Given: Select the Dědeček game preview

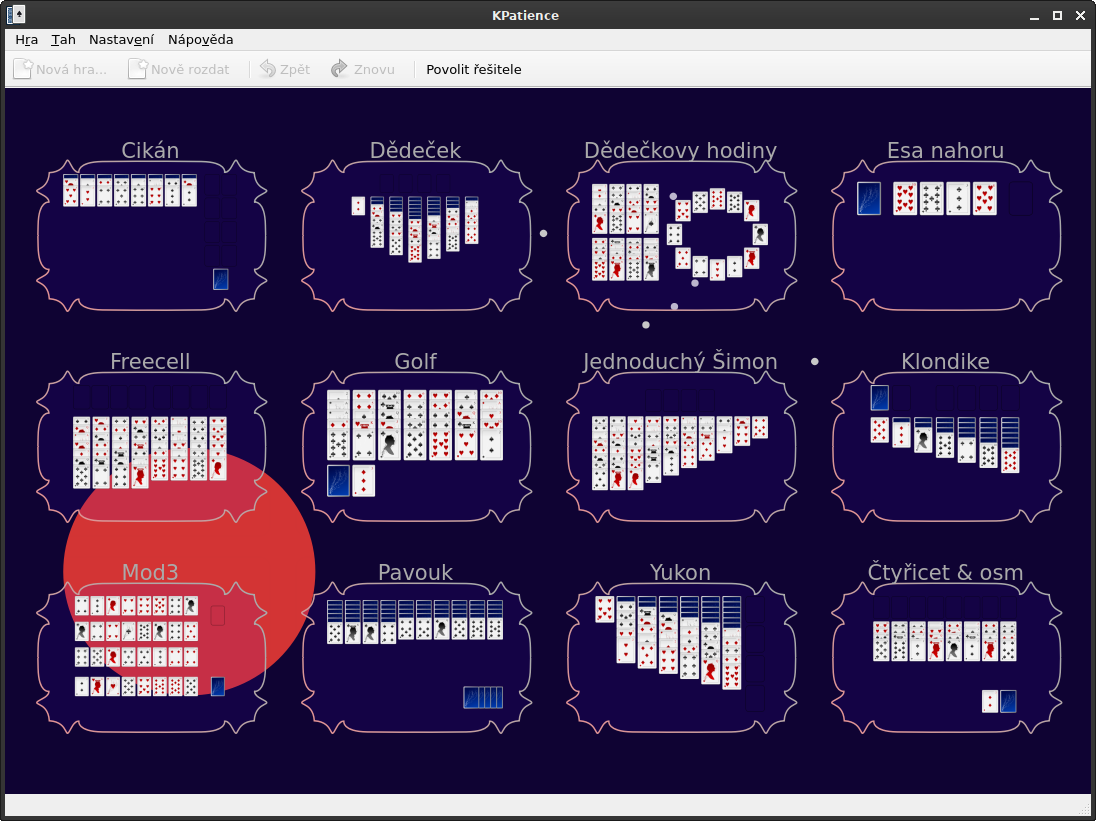Looking at the screenshot, I should point(416,236).
